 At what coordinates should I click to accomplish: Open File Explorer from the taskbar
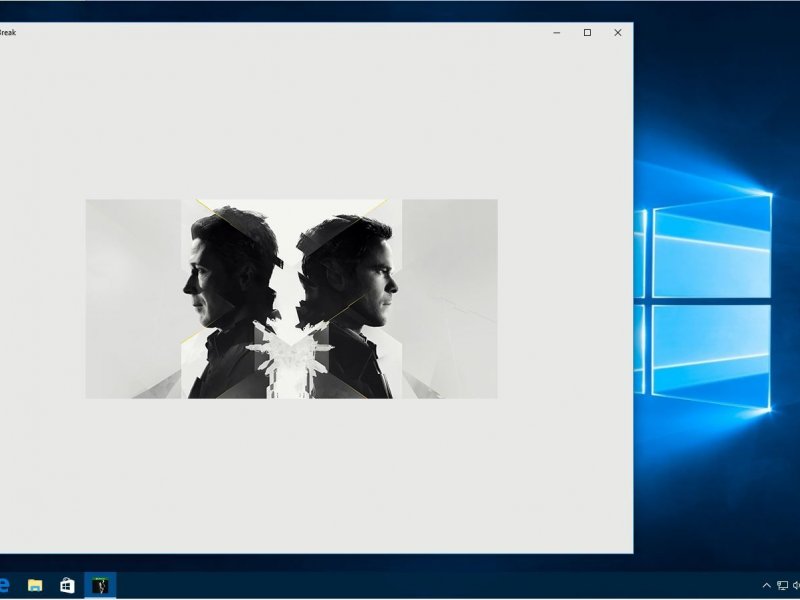tap(35, 585)
